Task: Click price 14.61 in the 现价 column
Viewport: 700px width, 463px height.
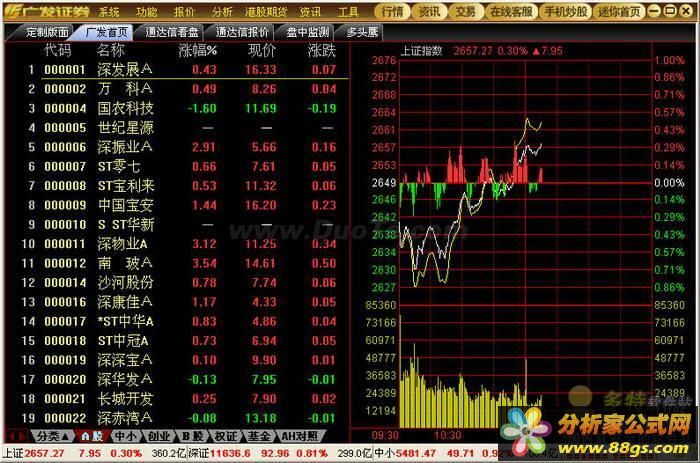Action: click(260, 263)
